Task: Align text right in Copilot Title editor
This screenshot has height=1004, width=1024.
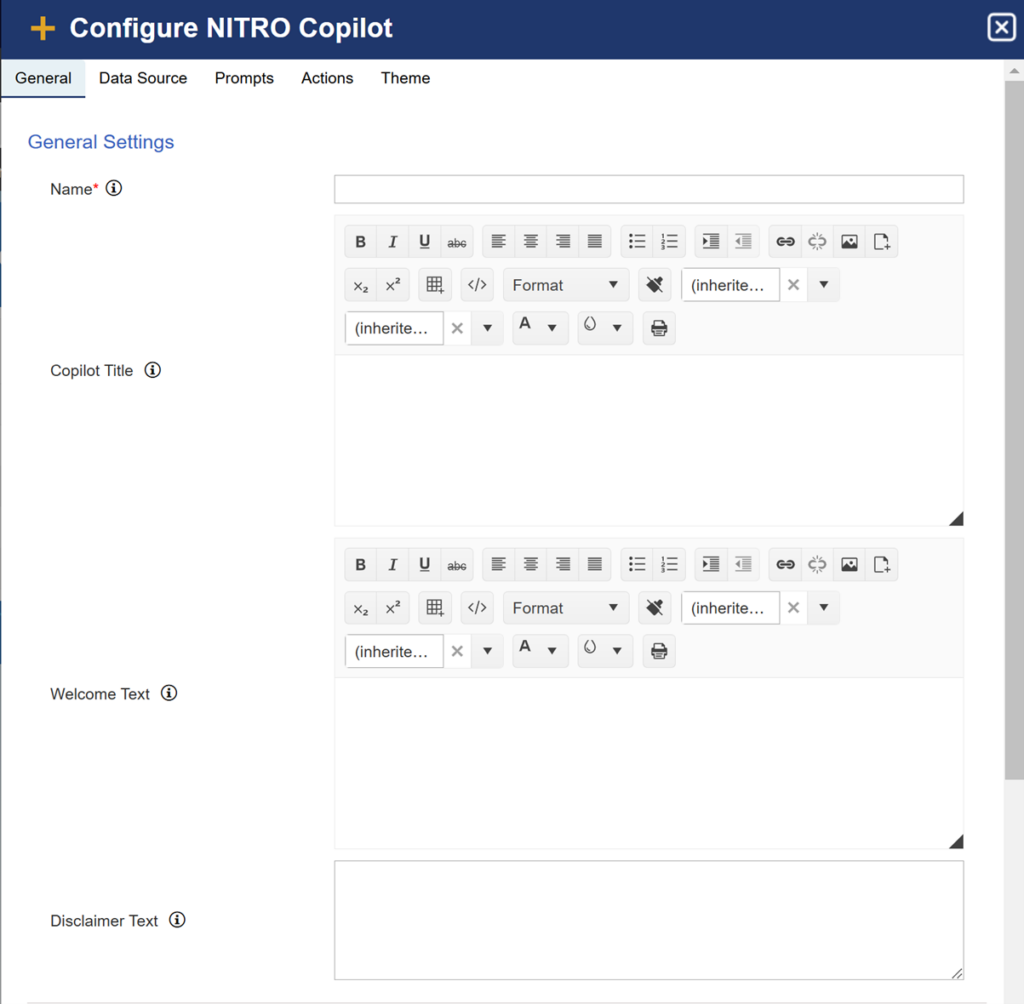Action: click(x=562, y=242)
